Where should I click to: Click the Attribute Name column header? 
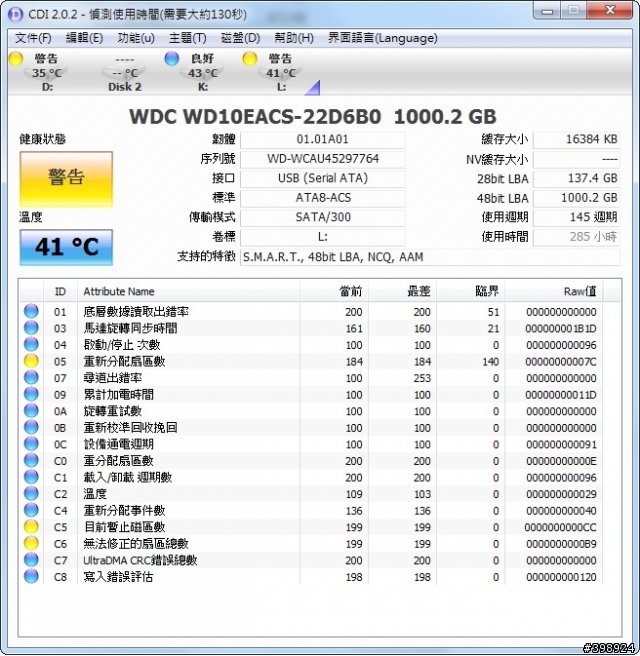pos(189,291)
